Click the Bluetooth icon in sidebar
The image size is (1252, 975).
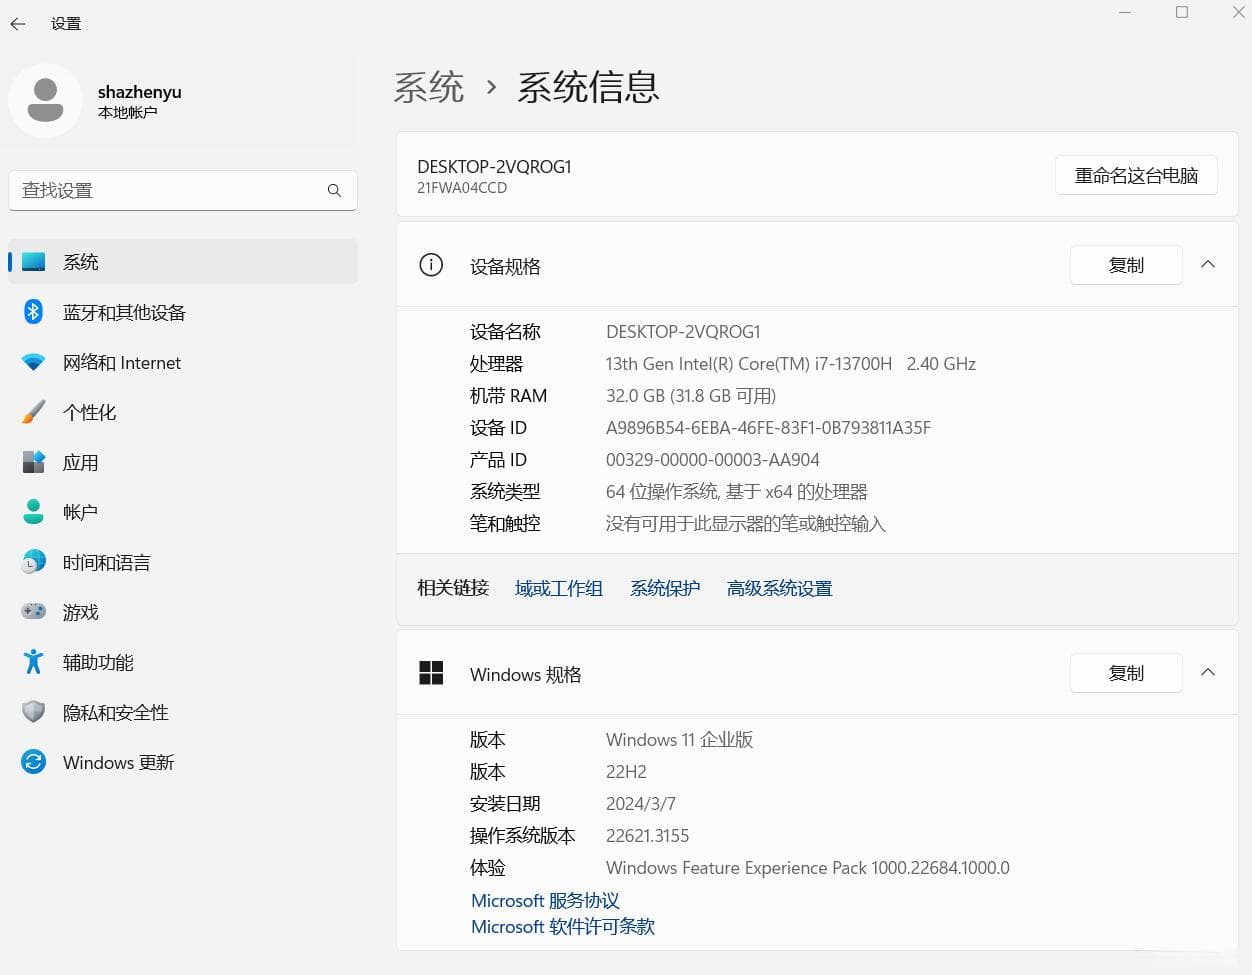(33, 312)
